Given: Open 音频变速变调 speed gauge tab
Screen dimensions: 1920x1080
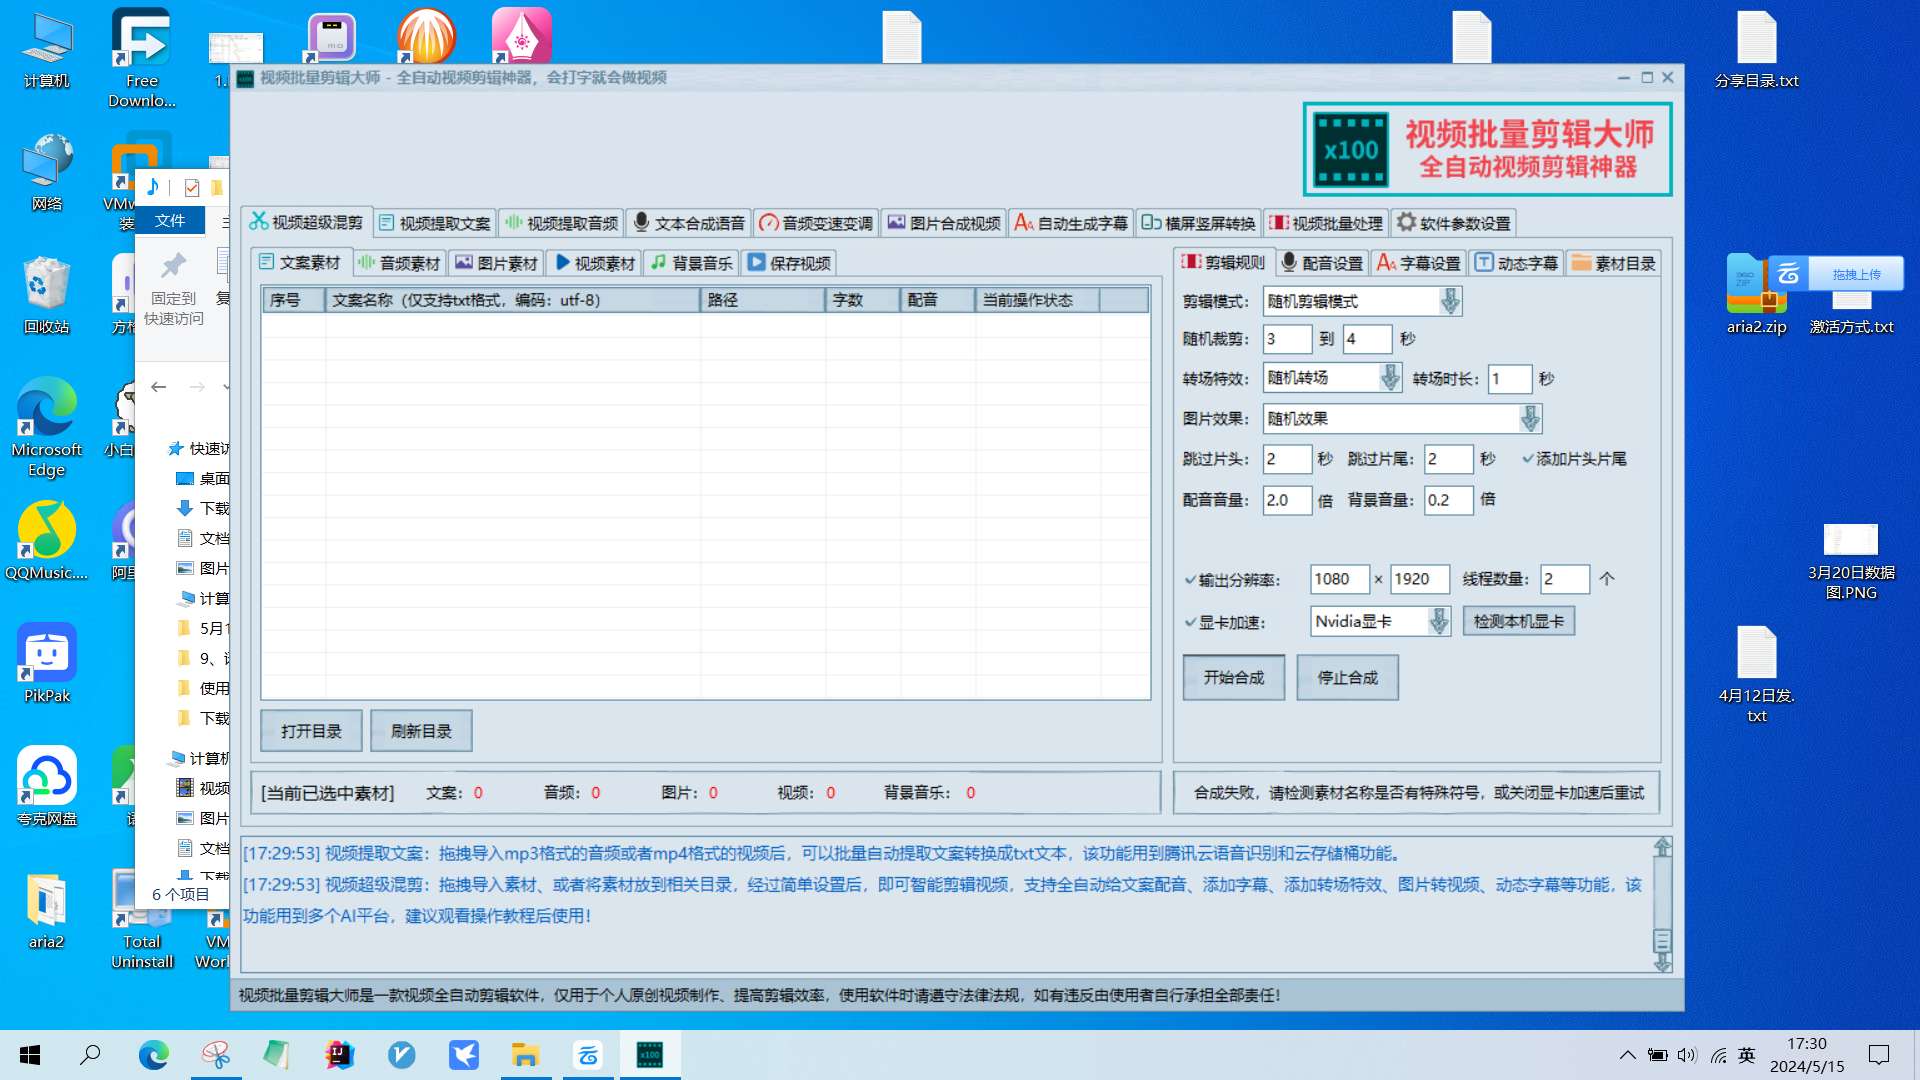Looking at the screenshot, I should point(816,223).
